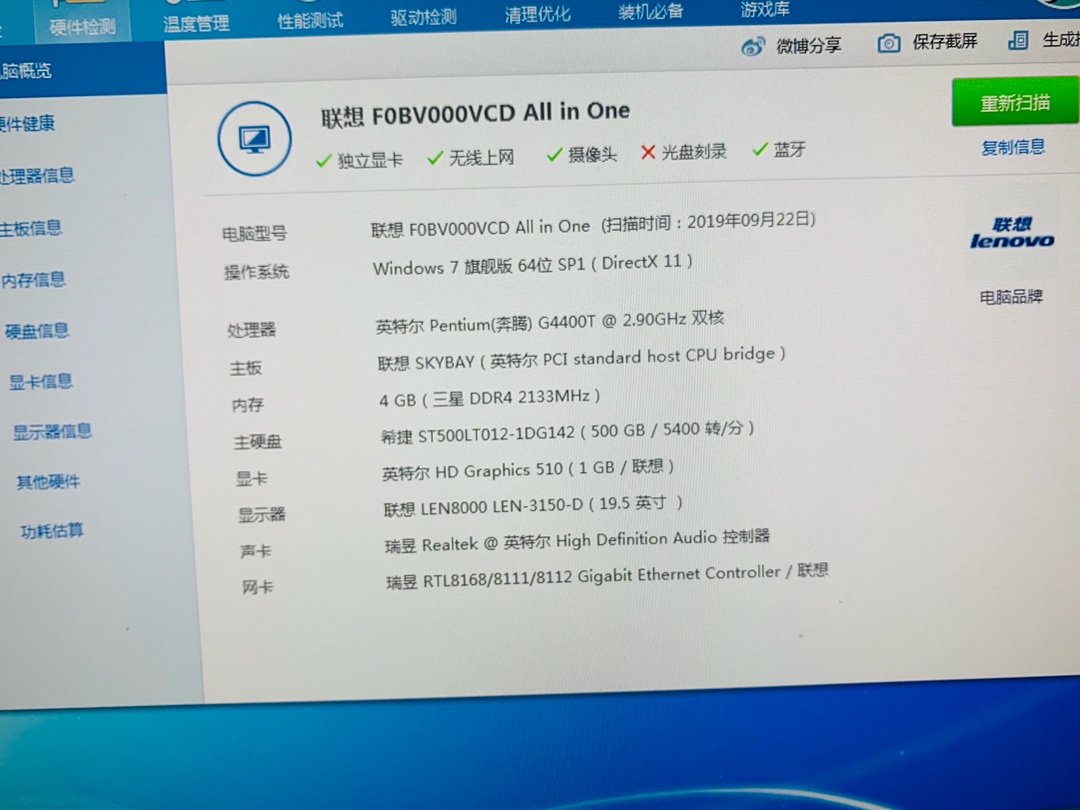Screen dimensions: 1080x810
Task: Select 电脑概览 in the sidebar
Action: click(25, 70)
